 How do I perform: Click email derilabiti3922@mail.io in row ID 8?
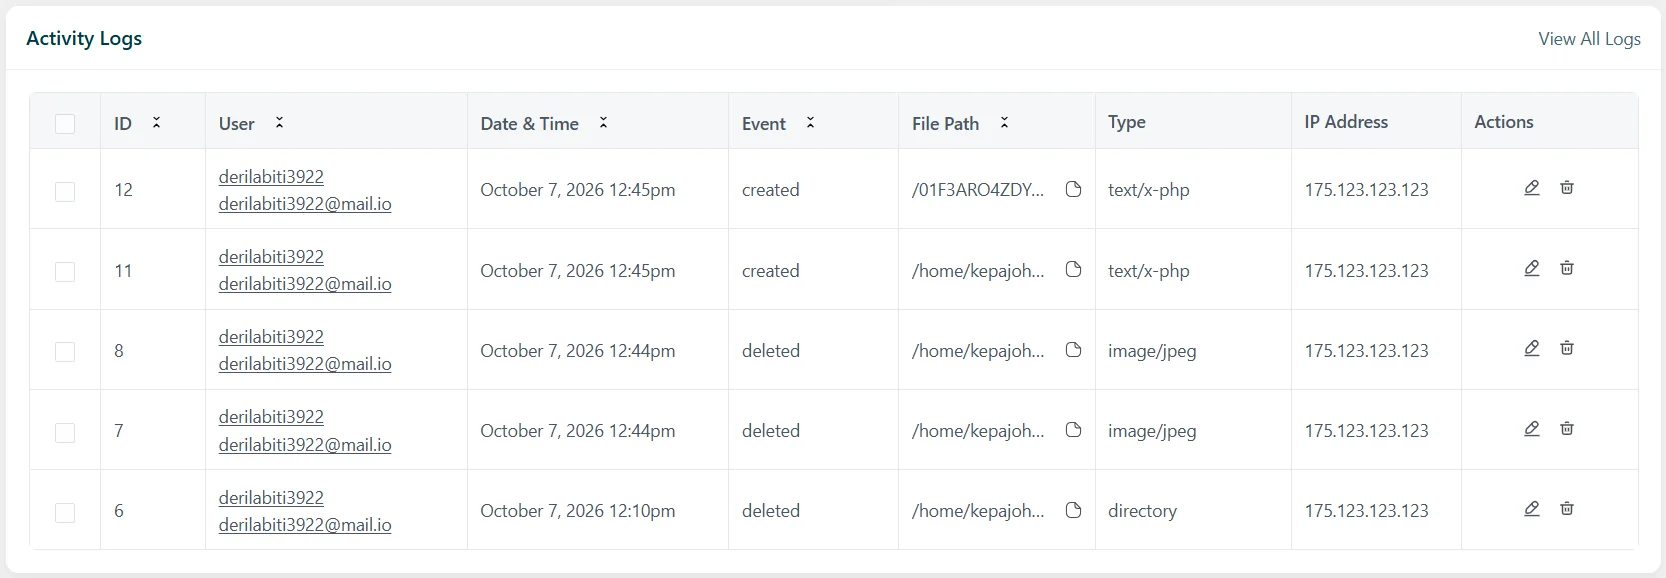point(305,363)
